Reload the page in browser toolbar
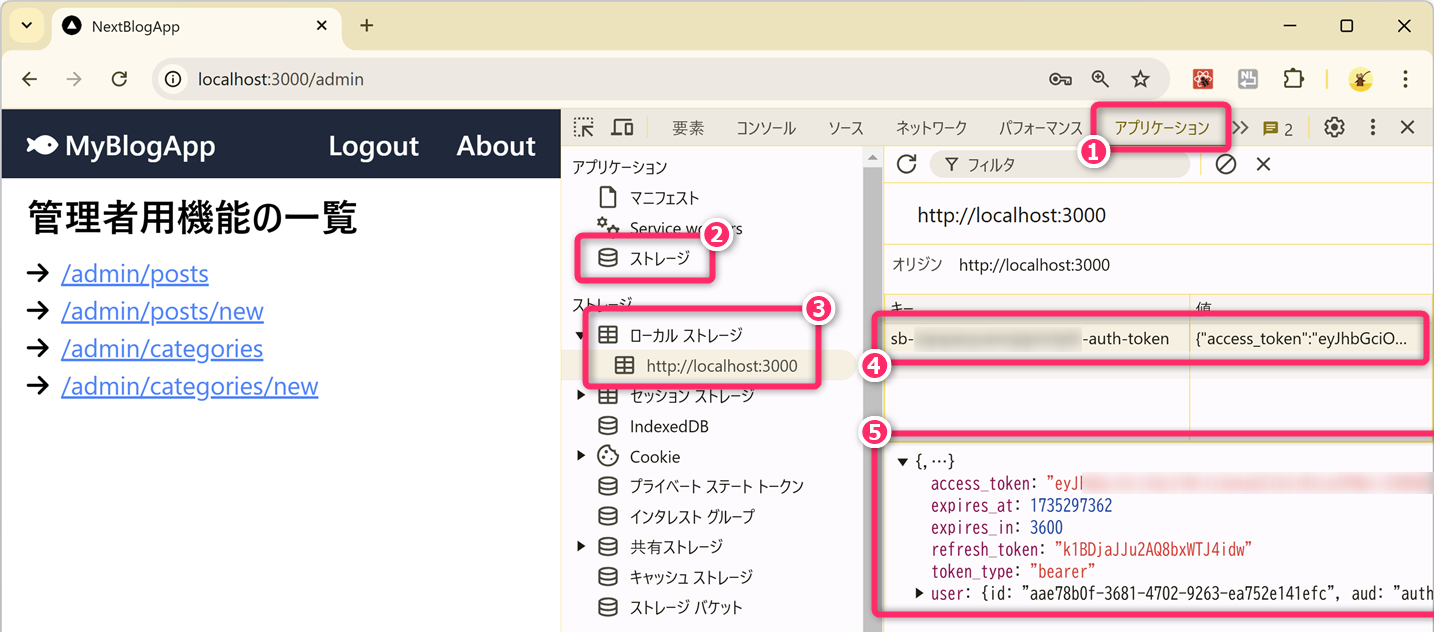The width and height of the screenshot is (1434, 632). coord(119,79)
